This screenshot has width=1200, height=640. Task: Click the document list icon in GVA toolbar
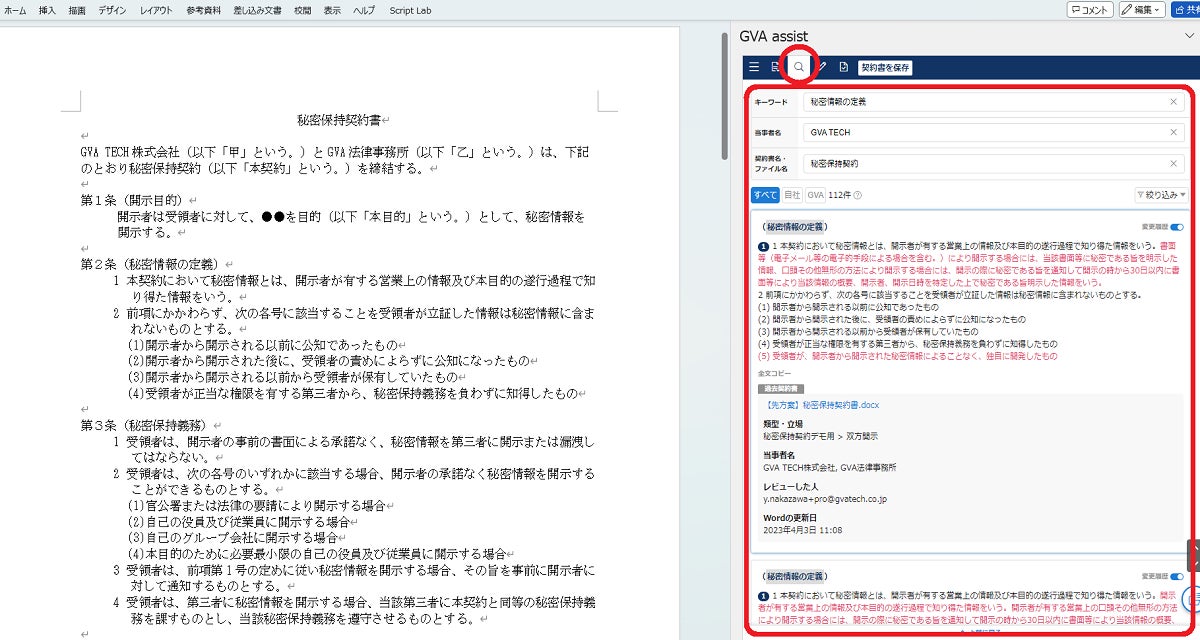[x=776, y=68]
